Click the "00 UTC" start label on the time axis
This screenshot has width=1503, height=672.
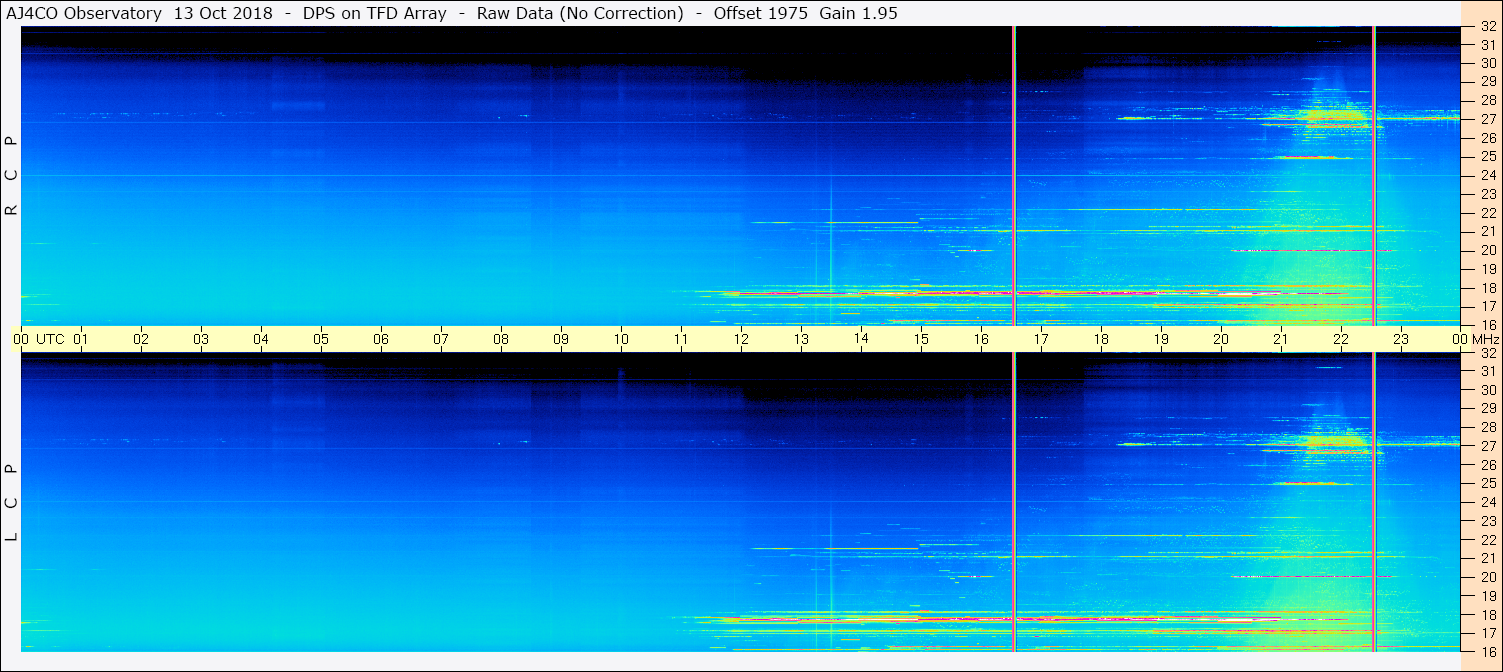38,339
